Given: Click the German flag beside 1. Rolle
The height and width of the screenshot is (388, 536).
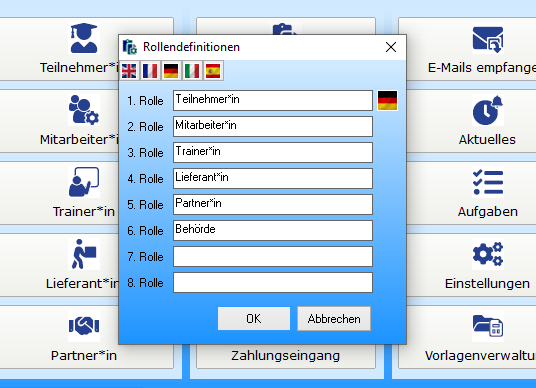Looking at the screenshot, I should click(x=387, y=101).
